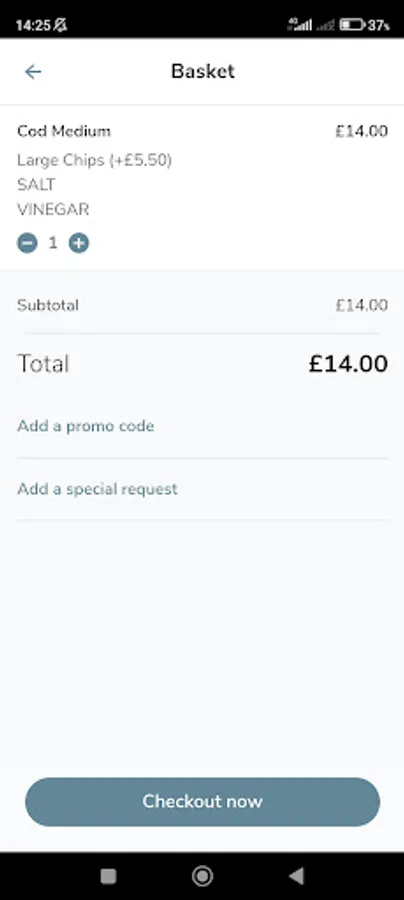
Task: Tap the Android recent apps square
Action: (x=108, y=876)
